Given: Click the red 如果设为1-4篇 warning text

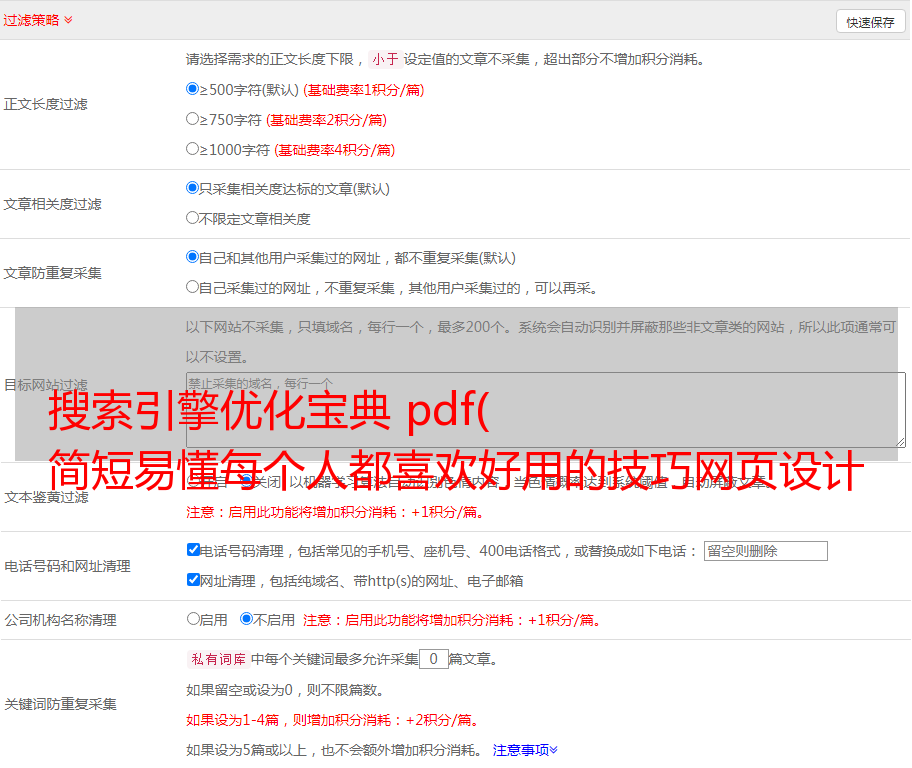Looking at the screenshot, I should pos(332,720).
